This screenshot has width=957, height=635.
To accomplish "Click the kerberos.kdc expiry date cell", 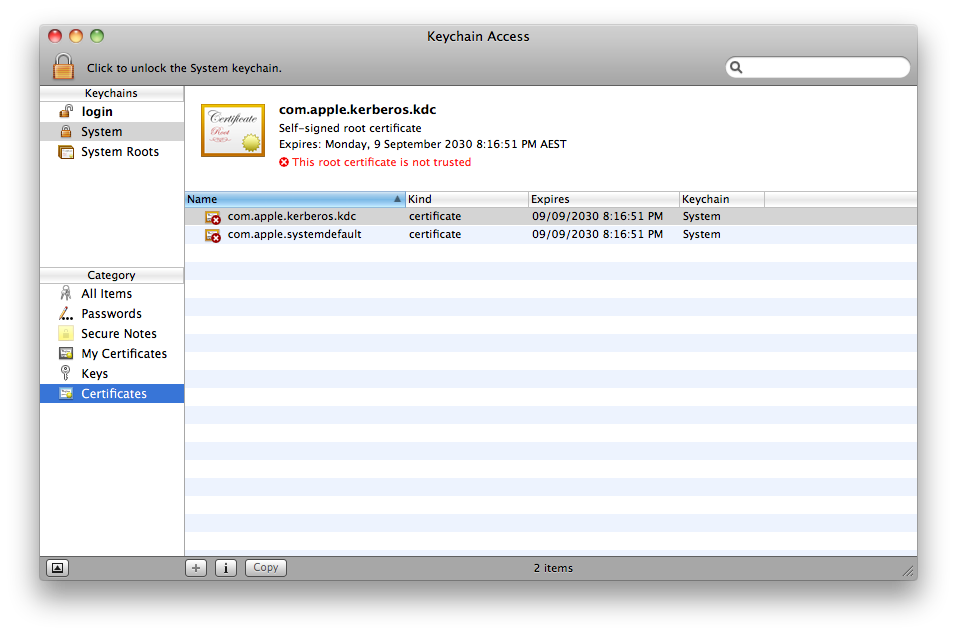I will tap(598, 216).
